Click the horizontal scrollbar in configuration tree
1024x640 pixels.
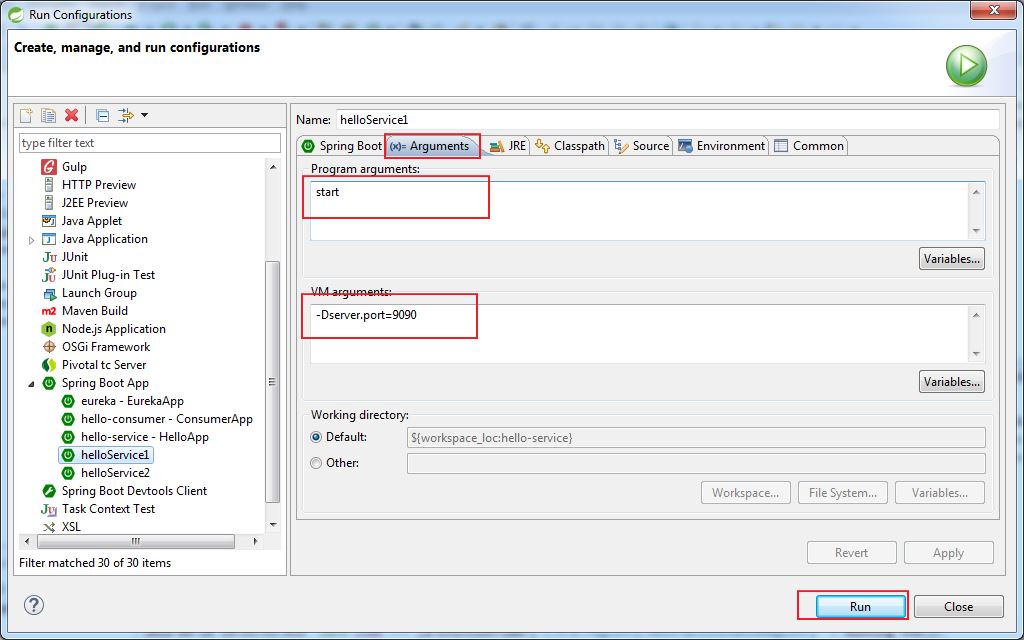pos(136,541)
